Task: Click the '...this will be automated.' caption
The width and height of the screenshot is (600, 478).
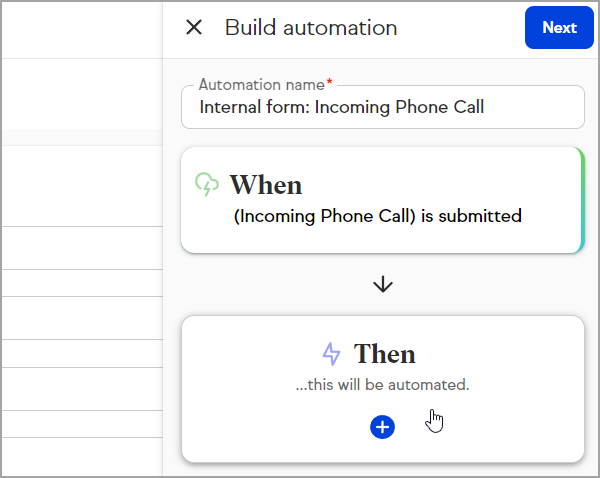Action: [x=382, y=385]
